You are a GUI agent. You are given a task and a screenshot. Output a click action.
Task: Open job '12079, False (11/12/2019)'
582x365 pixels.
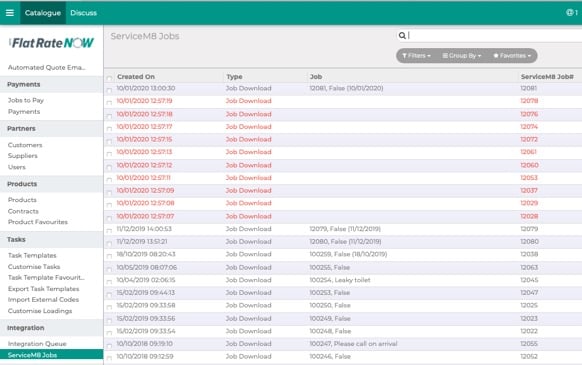[x=345, y=229]
